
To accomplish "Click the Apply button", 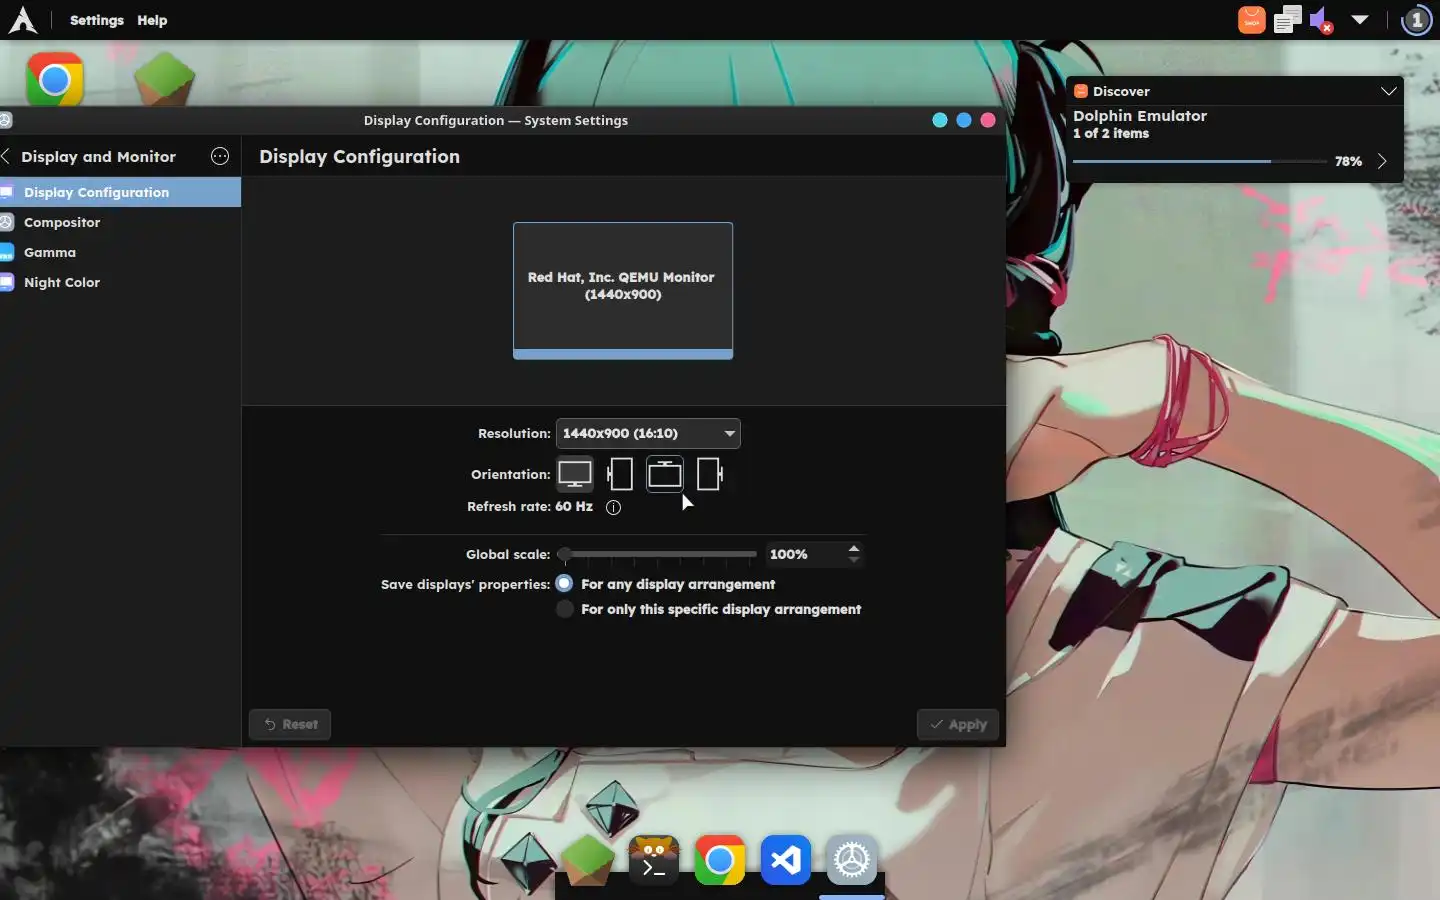I will pos(958,724).
